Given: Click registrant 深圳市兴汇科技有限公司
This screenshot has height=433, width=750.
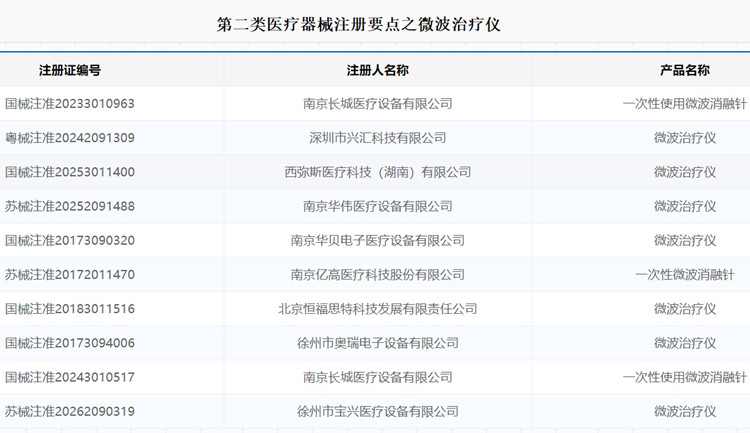Looking at the screenshot, I should click(377, 138).
